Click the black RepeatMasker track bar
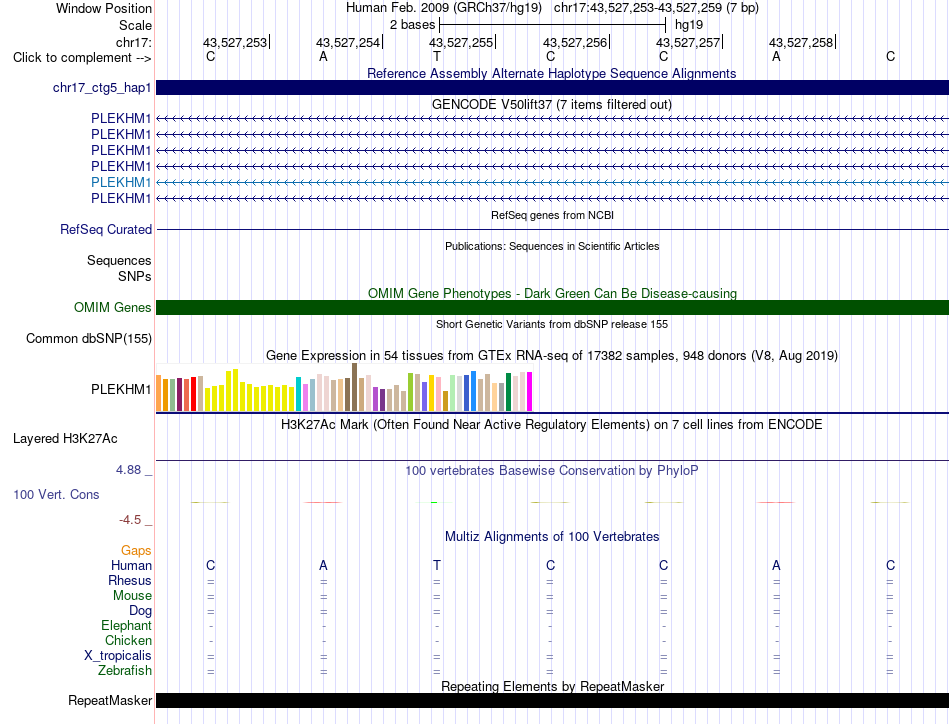The width and height of the screenshot is (950, 724). point(552,700)
